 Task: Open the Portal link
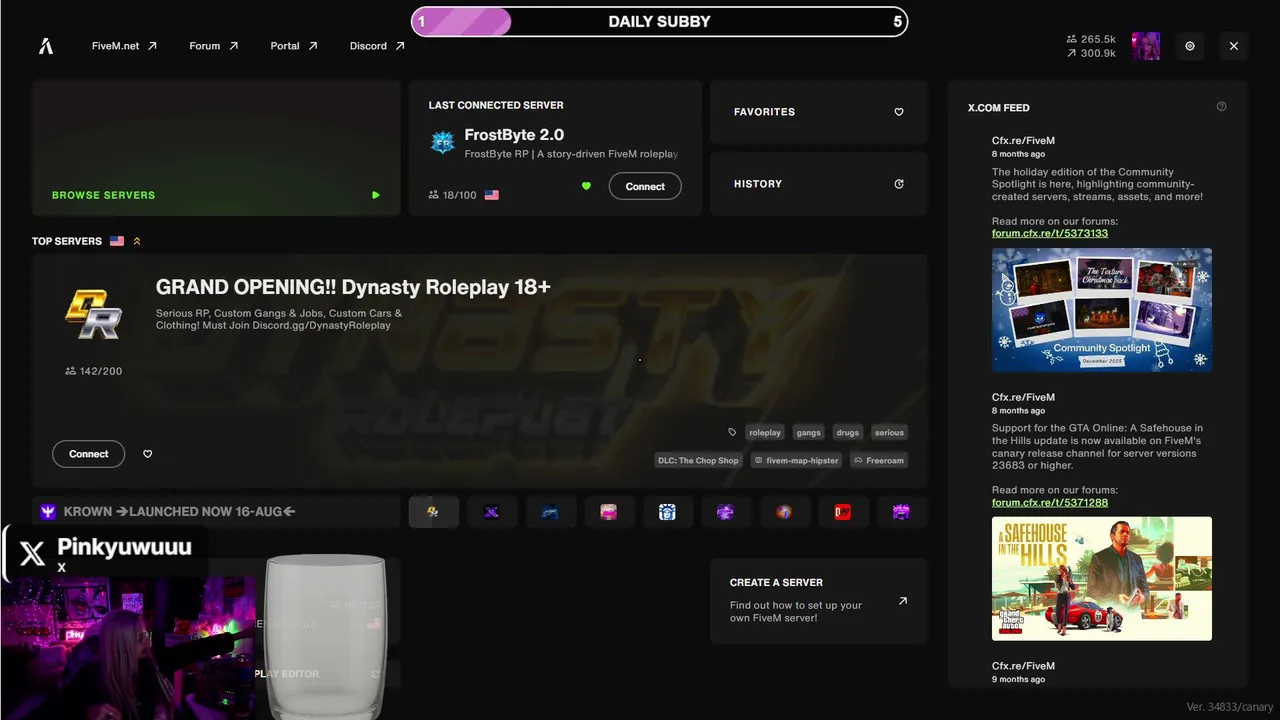click(294, 46)
